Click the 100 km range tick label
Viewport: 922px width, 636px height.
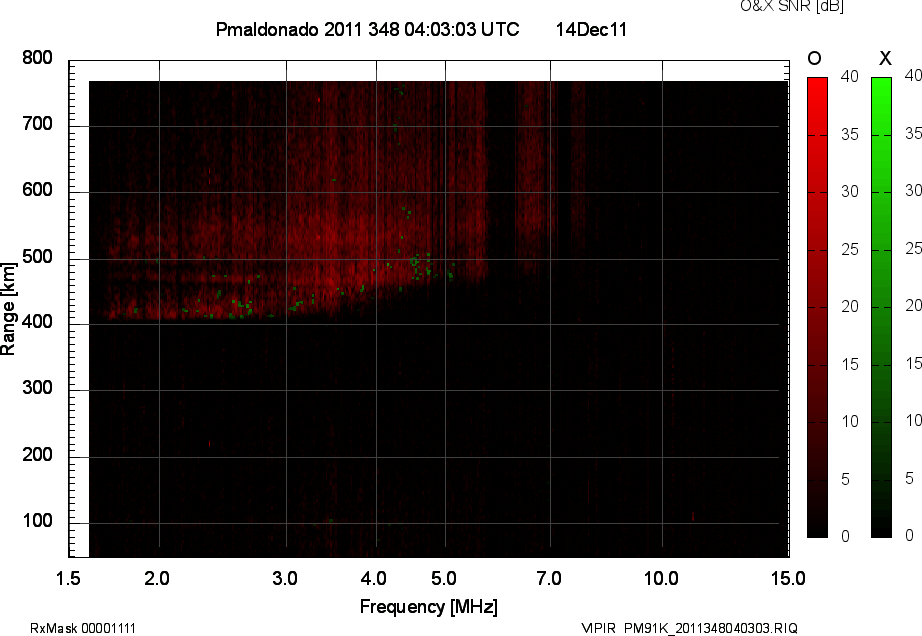click(x=38, y=522)
